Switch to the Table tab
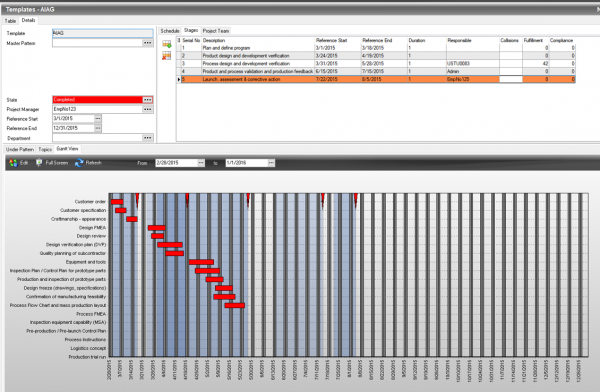The image size is (600, 392). click(x=10, y=21)
